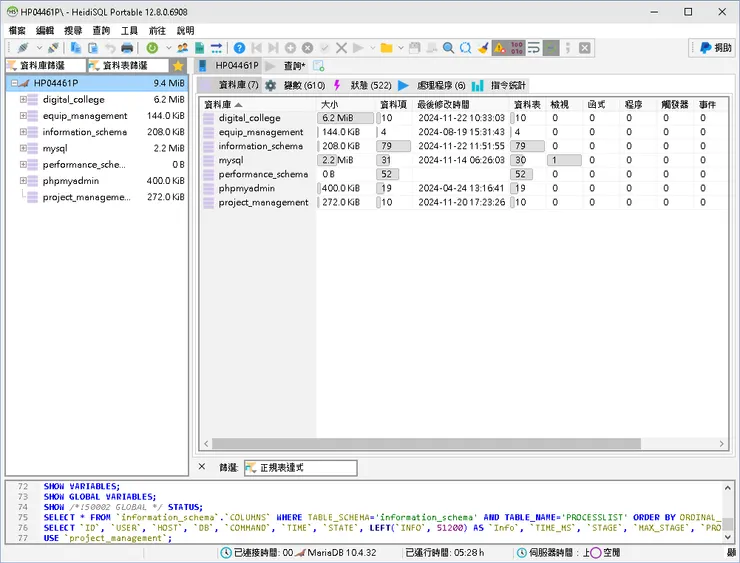This screenshot has width=740, height=563.
Task: Expand the phpmyadmin tree node
Action: pos(21,181)
